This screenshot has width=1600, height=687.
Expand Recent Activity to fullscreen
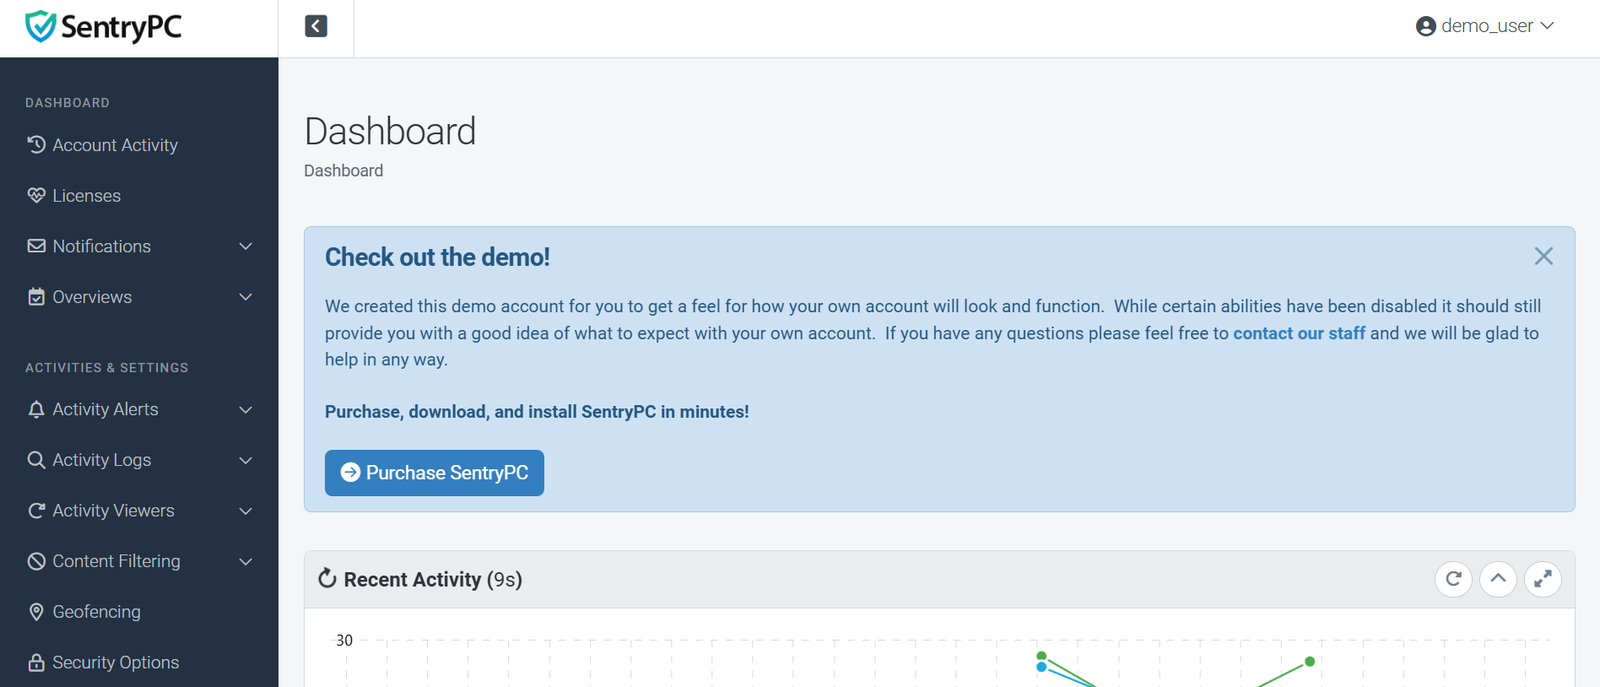point(1543,579)
